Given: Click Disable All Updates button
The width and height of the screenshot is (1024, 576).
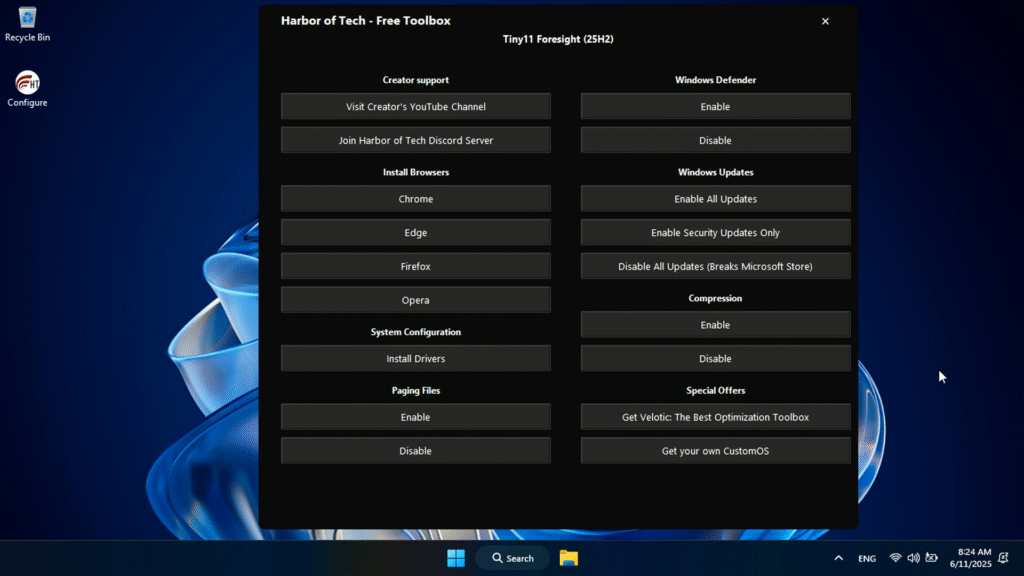Looking at the screenshot, I should (x=716, y=266).
